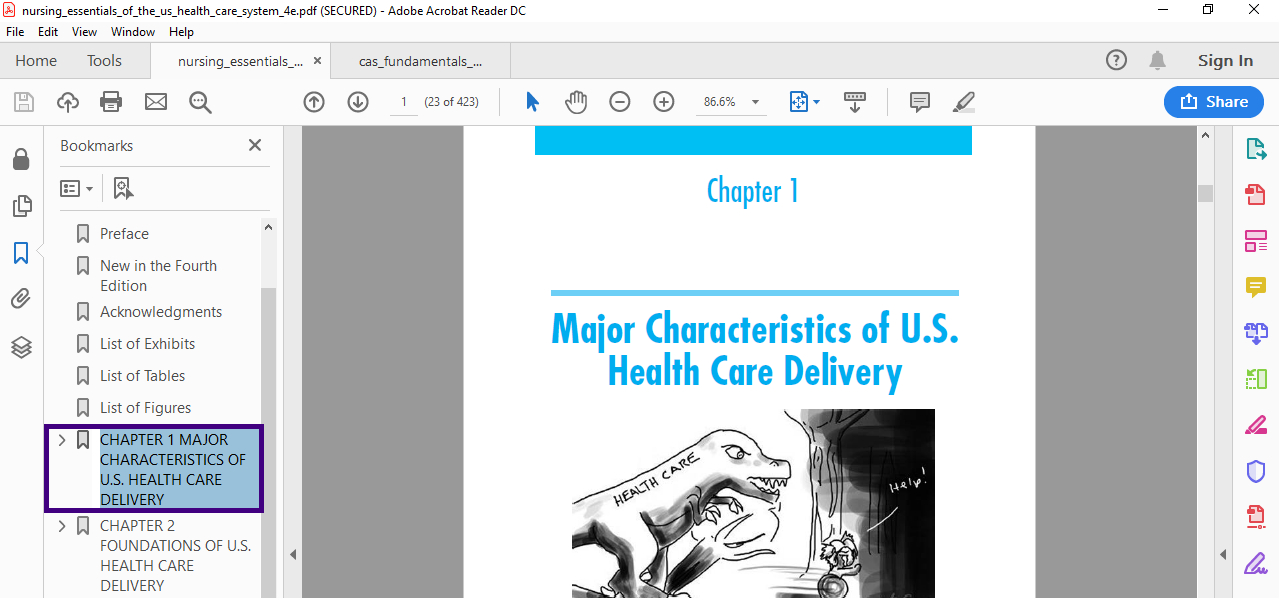Open the Attachments paperclip panel
1279x598 pixels.
(x=21, y=299)
